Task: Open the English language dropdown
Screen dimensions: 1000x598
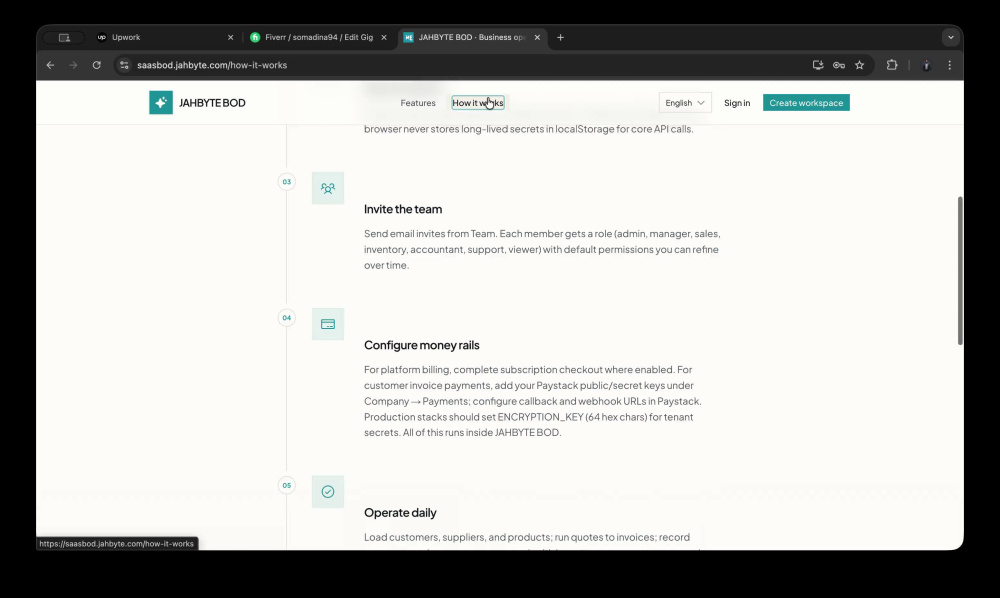Action: [x=685, y=103]
